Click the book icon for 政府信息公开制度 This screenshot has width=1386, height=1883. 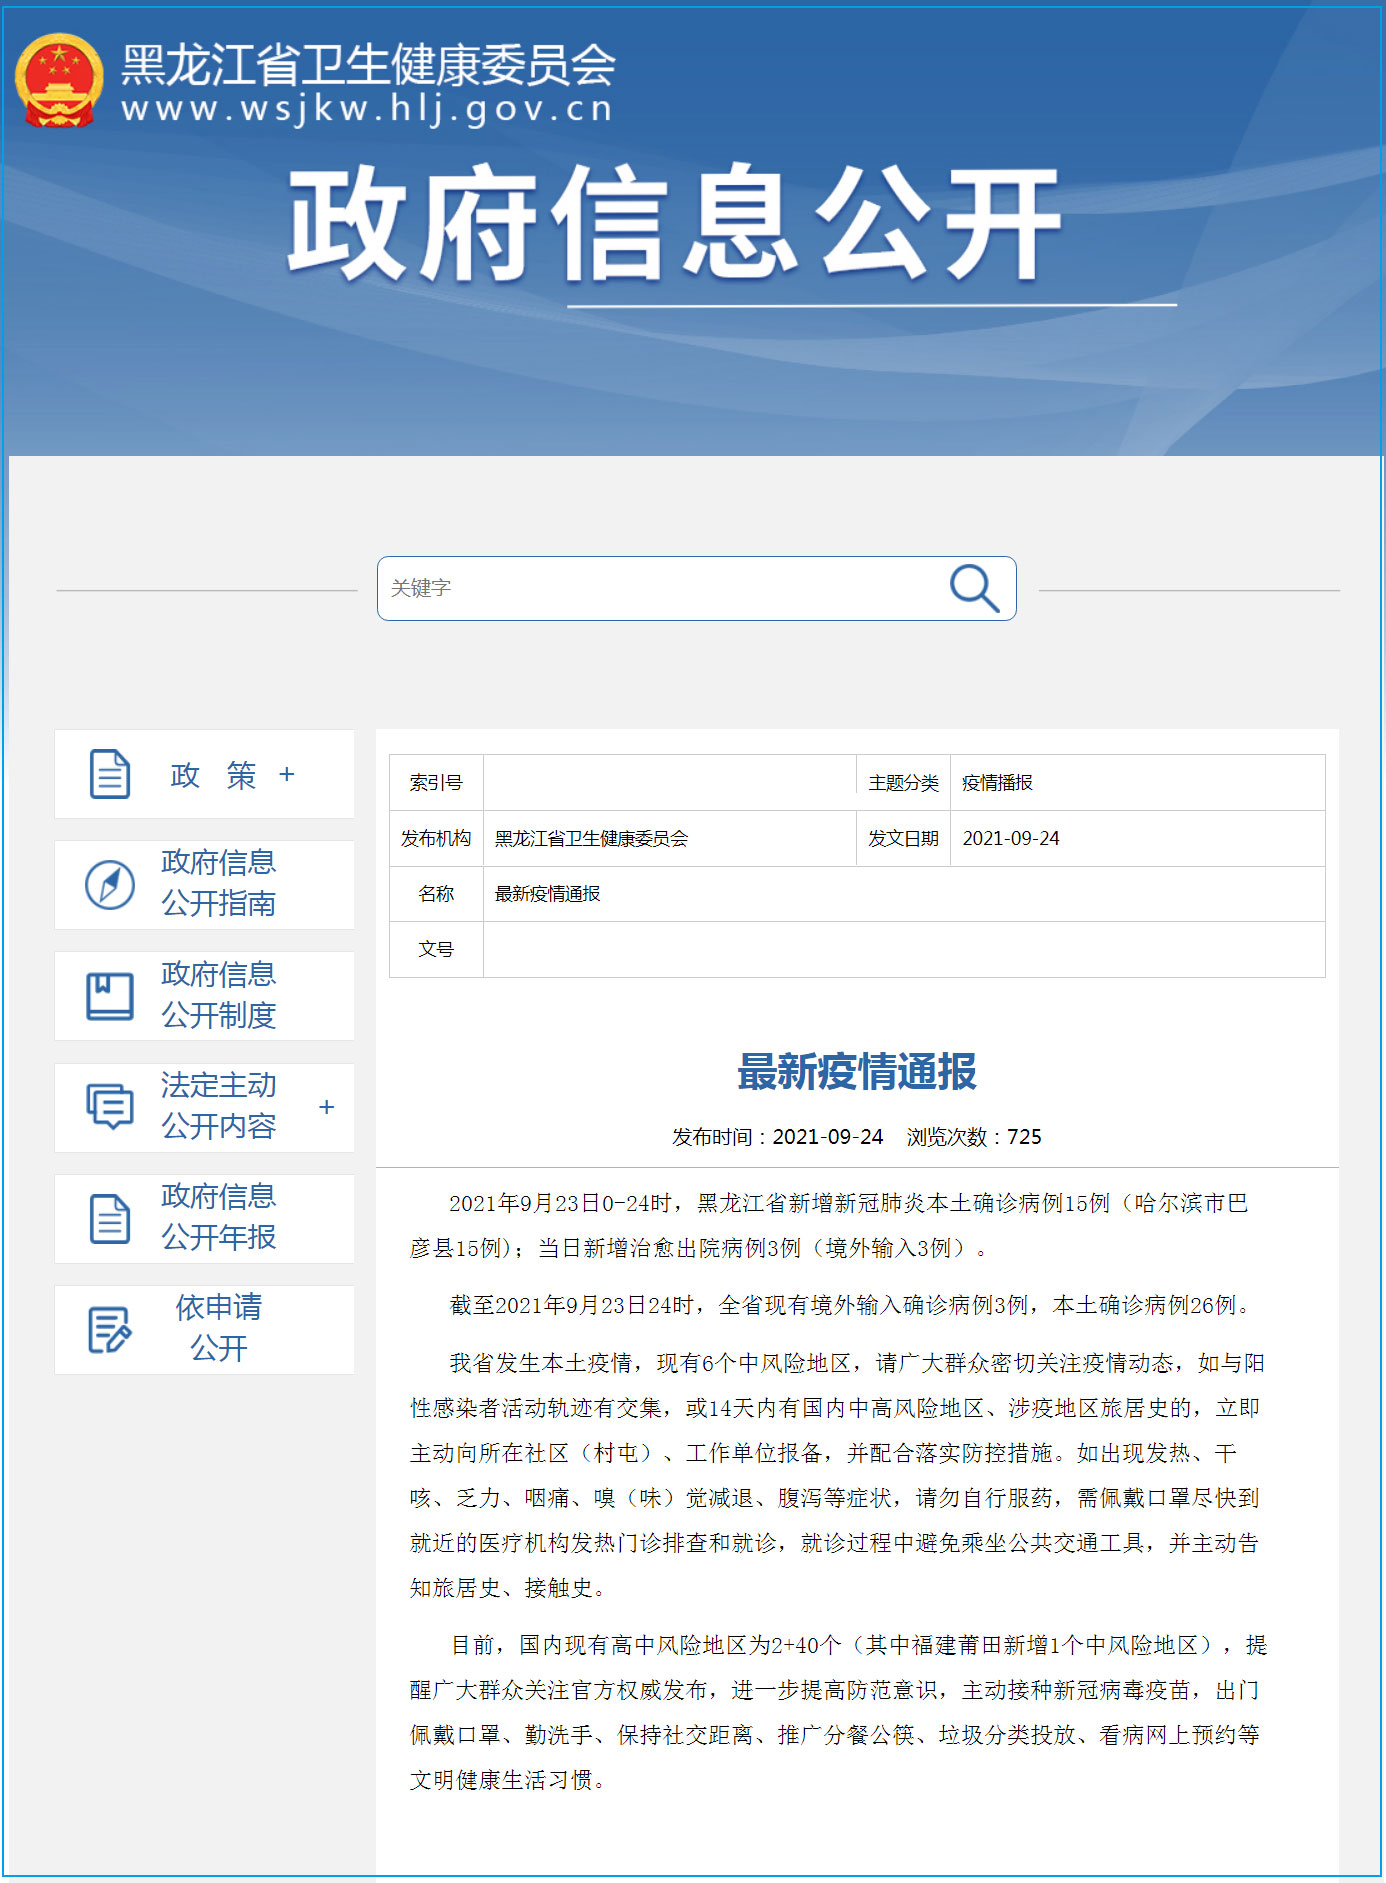coord(110,996)
